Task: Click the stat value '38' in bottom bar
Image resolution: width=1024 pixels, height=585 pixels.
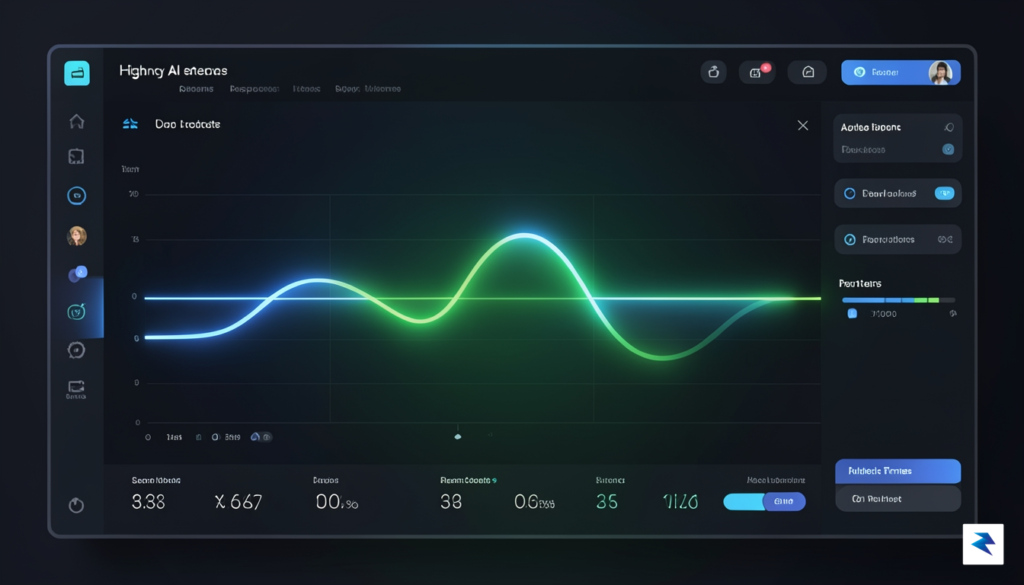Action: 451,501
